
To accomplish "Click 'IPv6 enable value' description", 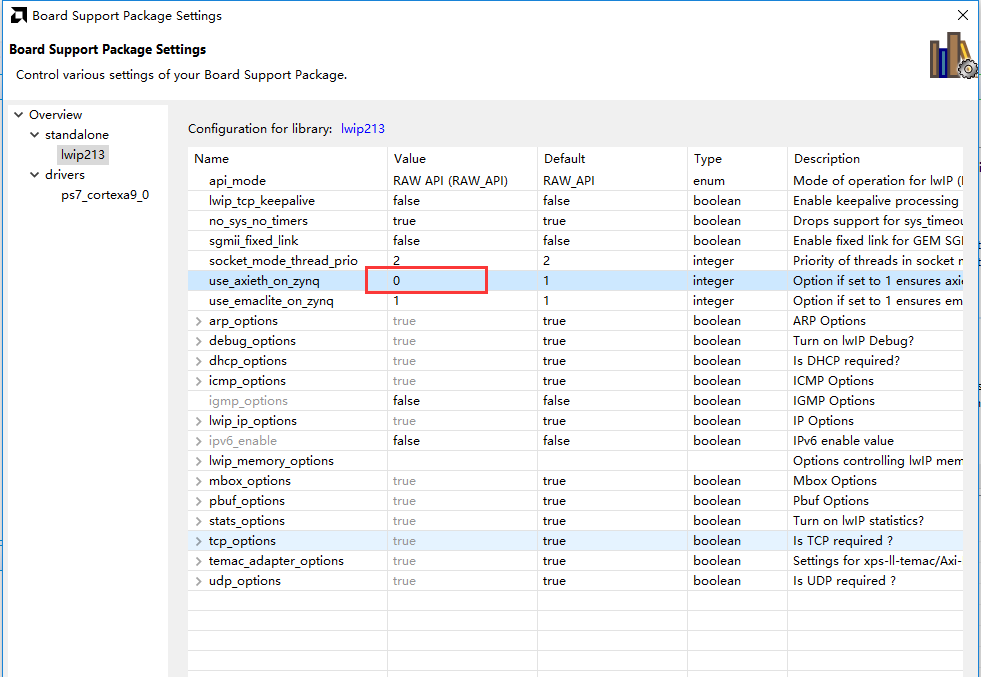I will coord(843,441).
